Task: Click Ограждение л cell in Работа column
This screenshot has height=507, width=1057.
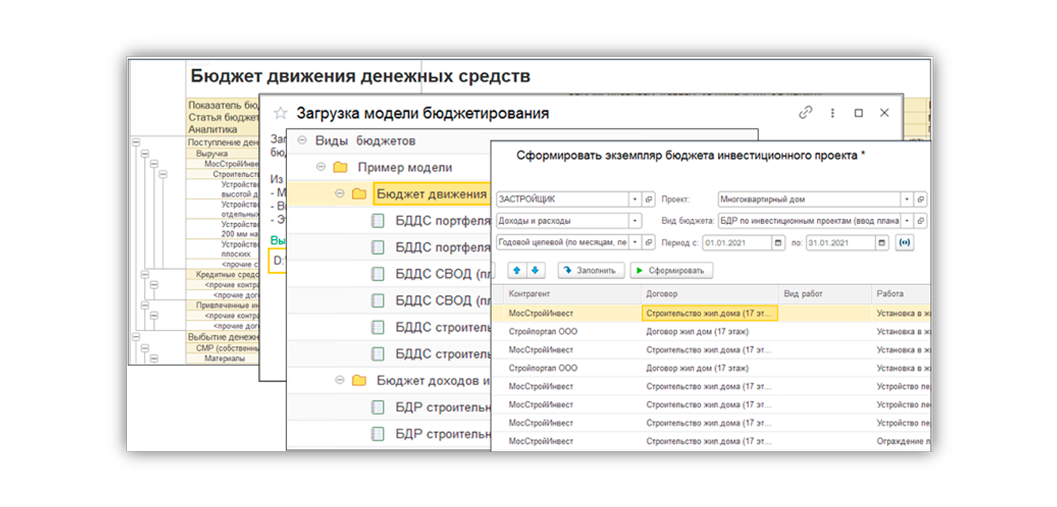Action: point(903,441)
